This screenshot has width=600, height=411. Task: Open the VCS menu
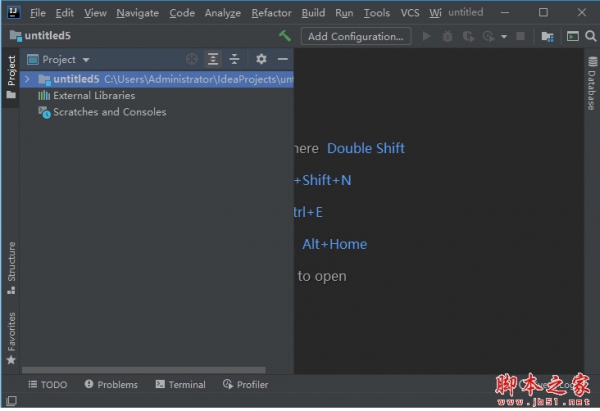coord(410,13)
